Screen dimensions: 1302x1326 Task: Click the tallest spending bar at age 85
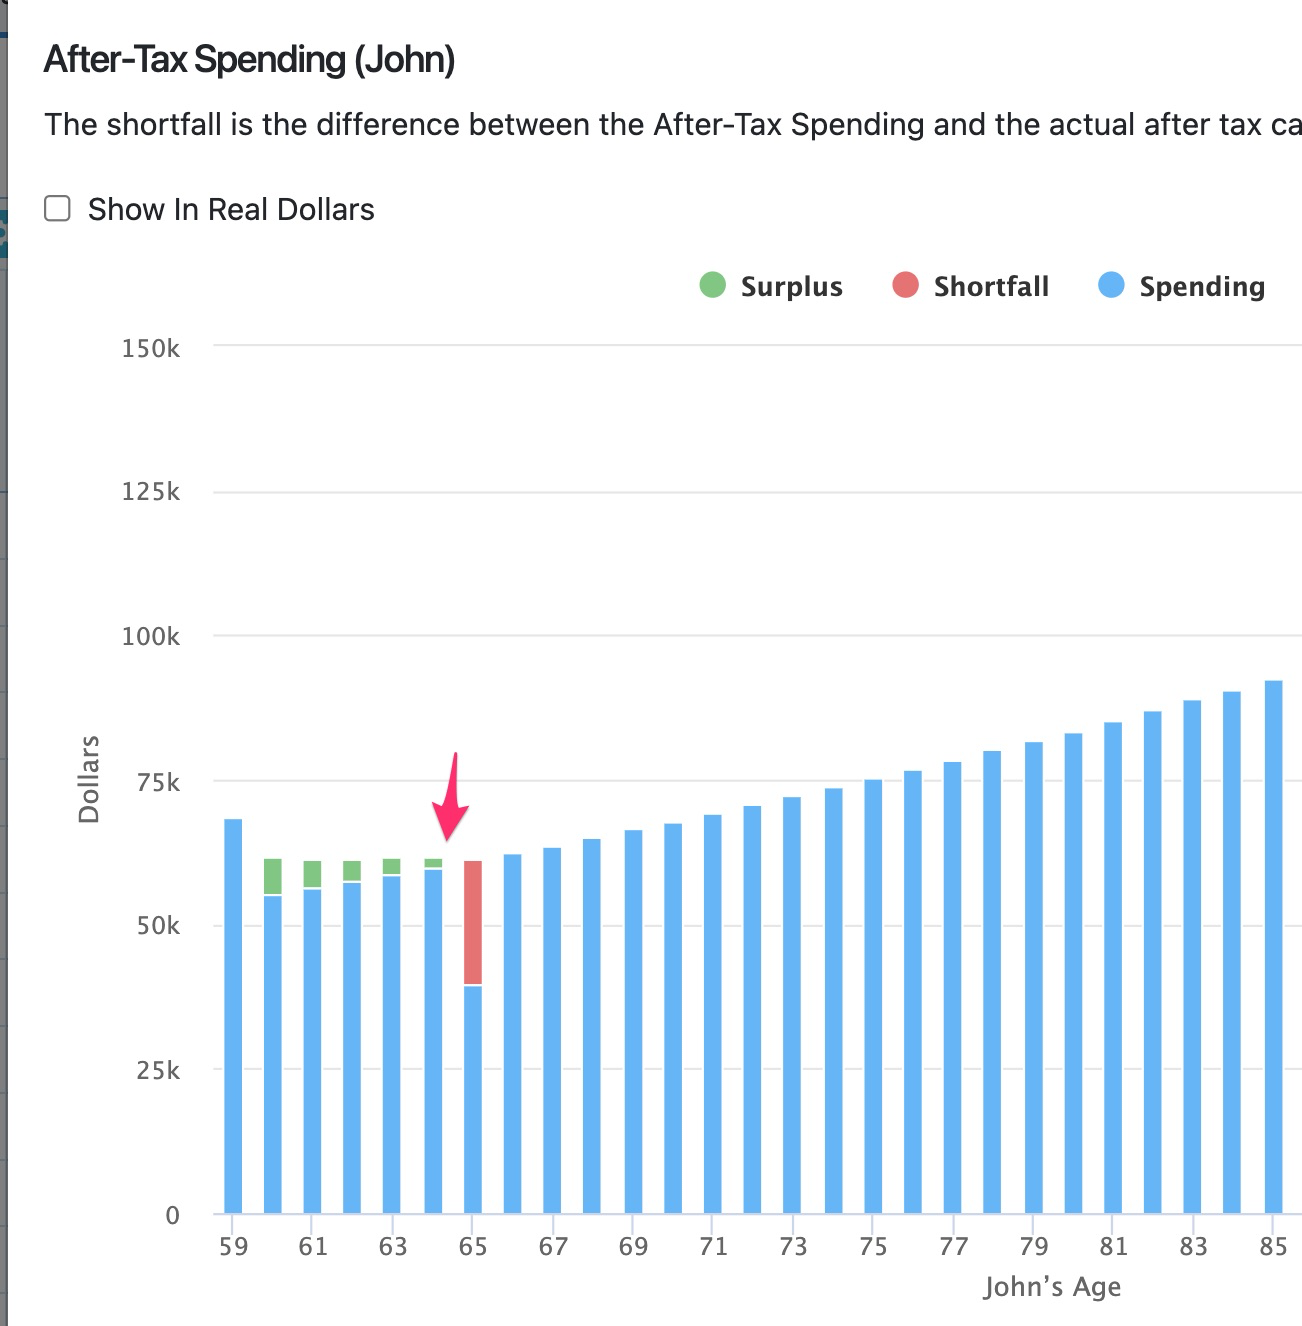click(1275, 950)
